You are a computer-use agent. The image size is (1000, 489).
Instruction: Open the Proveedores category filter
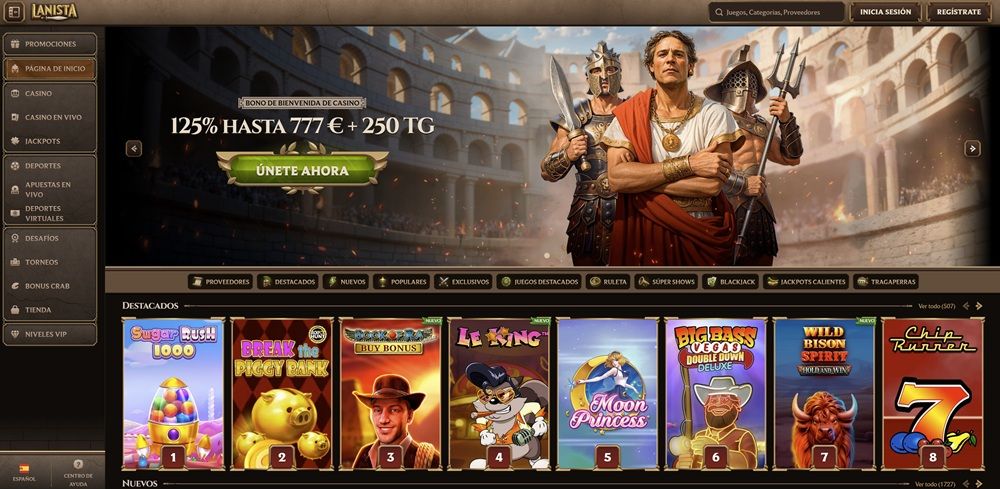221,281
